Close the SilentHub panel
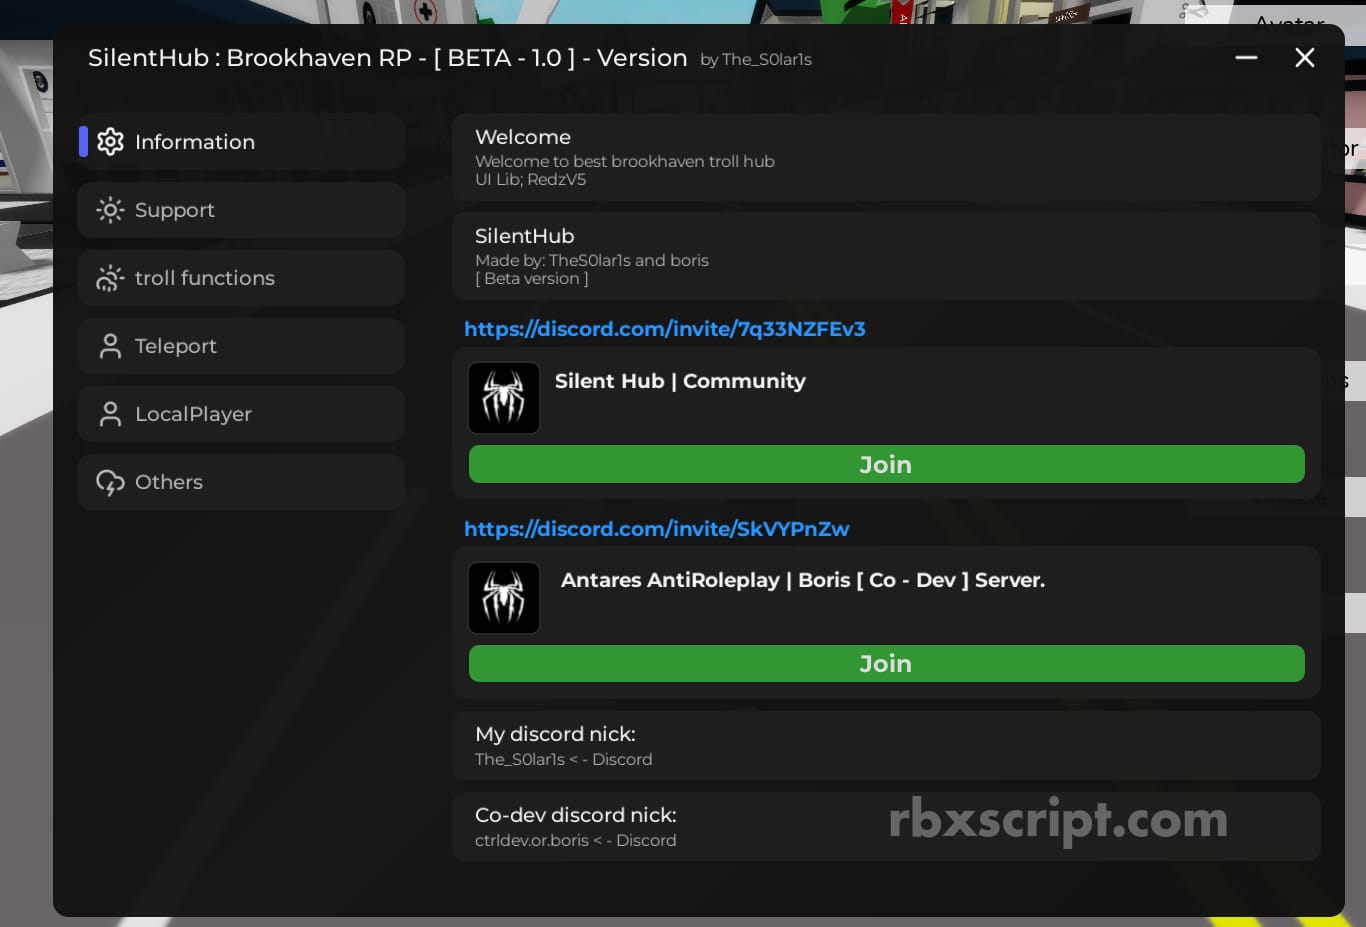Screen dimensions: 1366x927 [1304, 58]
